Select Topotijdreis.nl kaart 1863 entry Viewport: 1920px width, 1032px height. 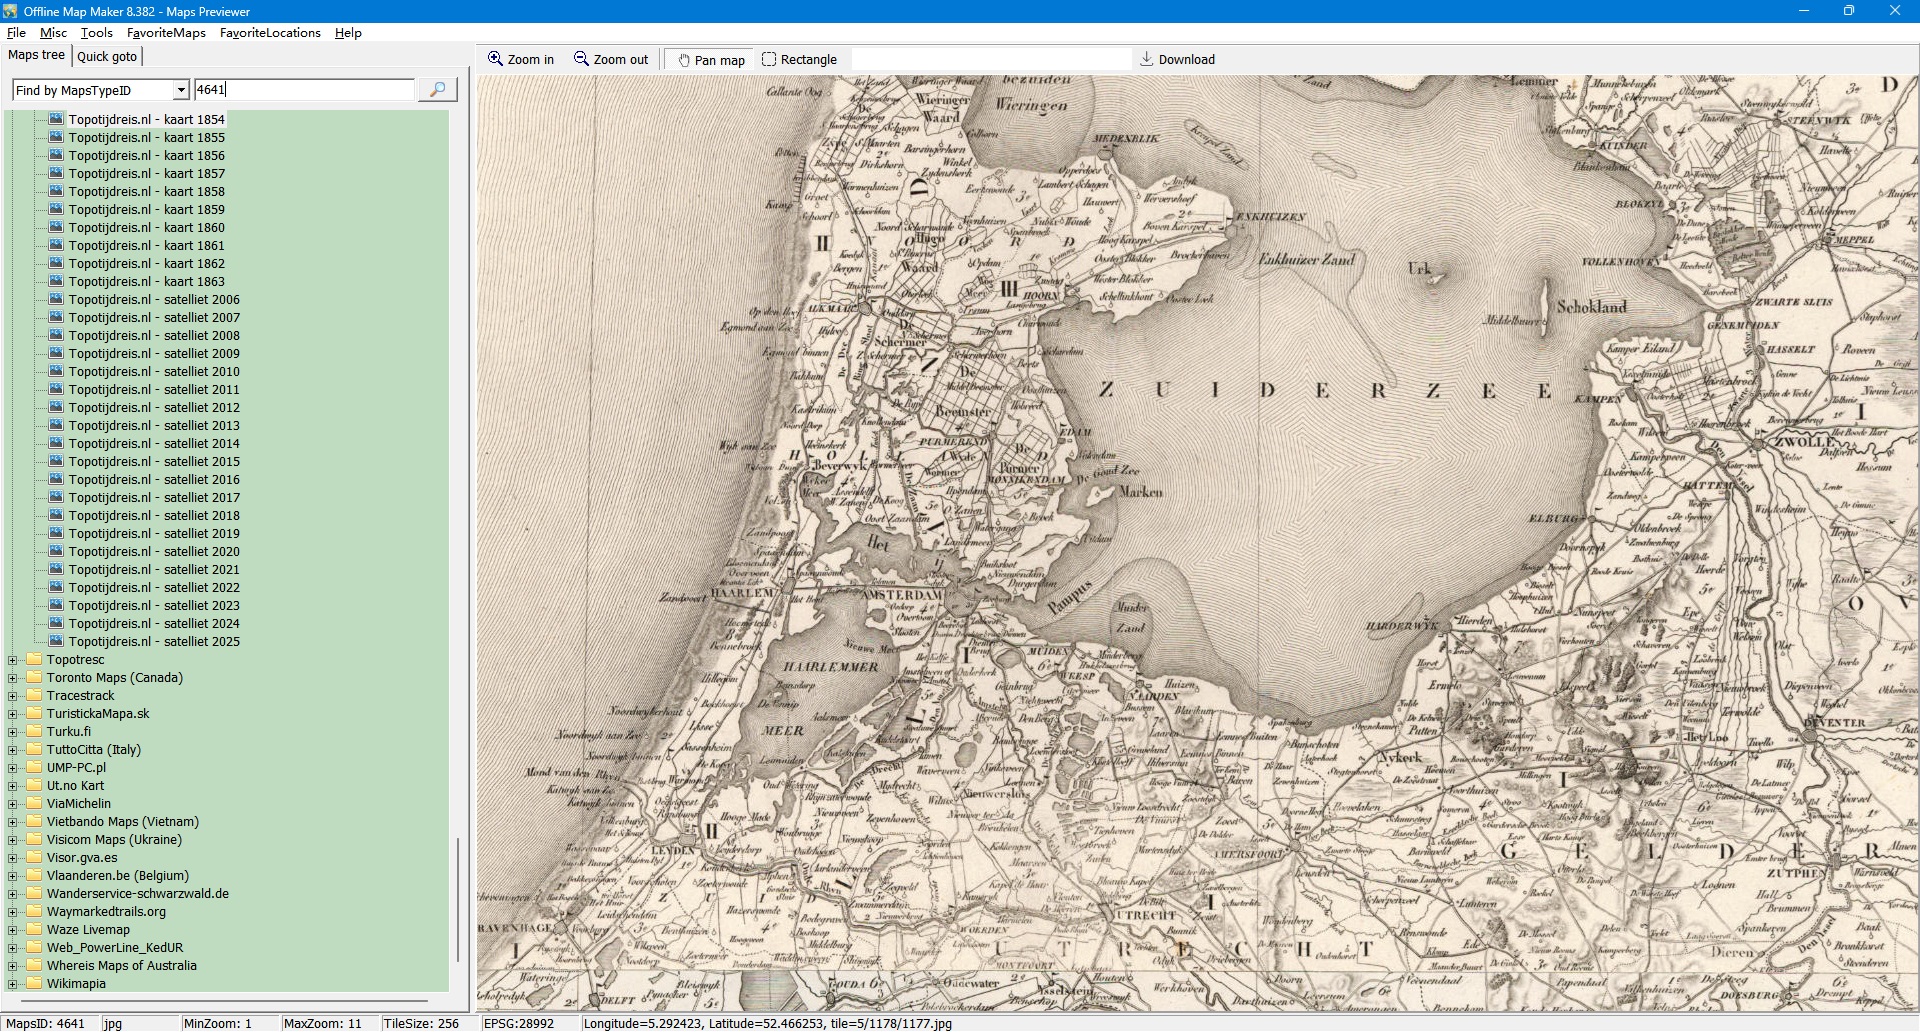tap(146, 281)
